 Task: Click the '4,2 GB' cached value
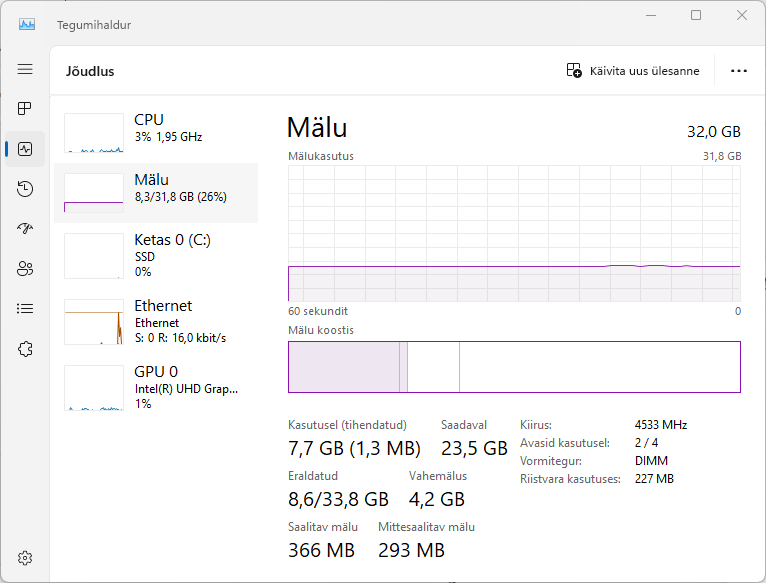[437, 499]
